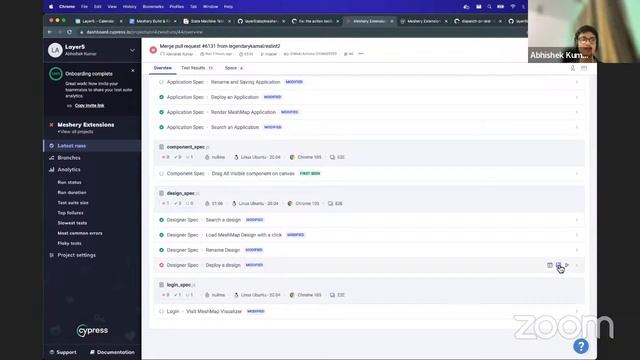
Task: Open Render MeshMap Application test row
Action: [369, 112]
